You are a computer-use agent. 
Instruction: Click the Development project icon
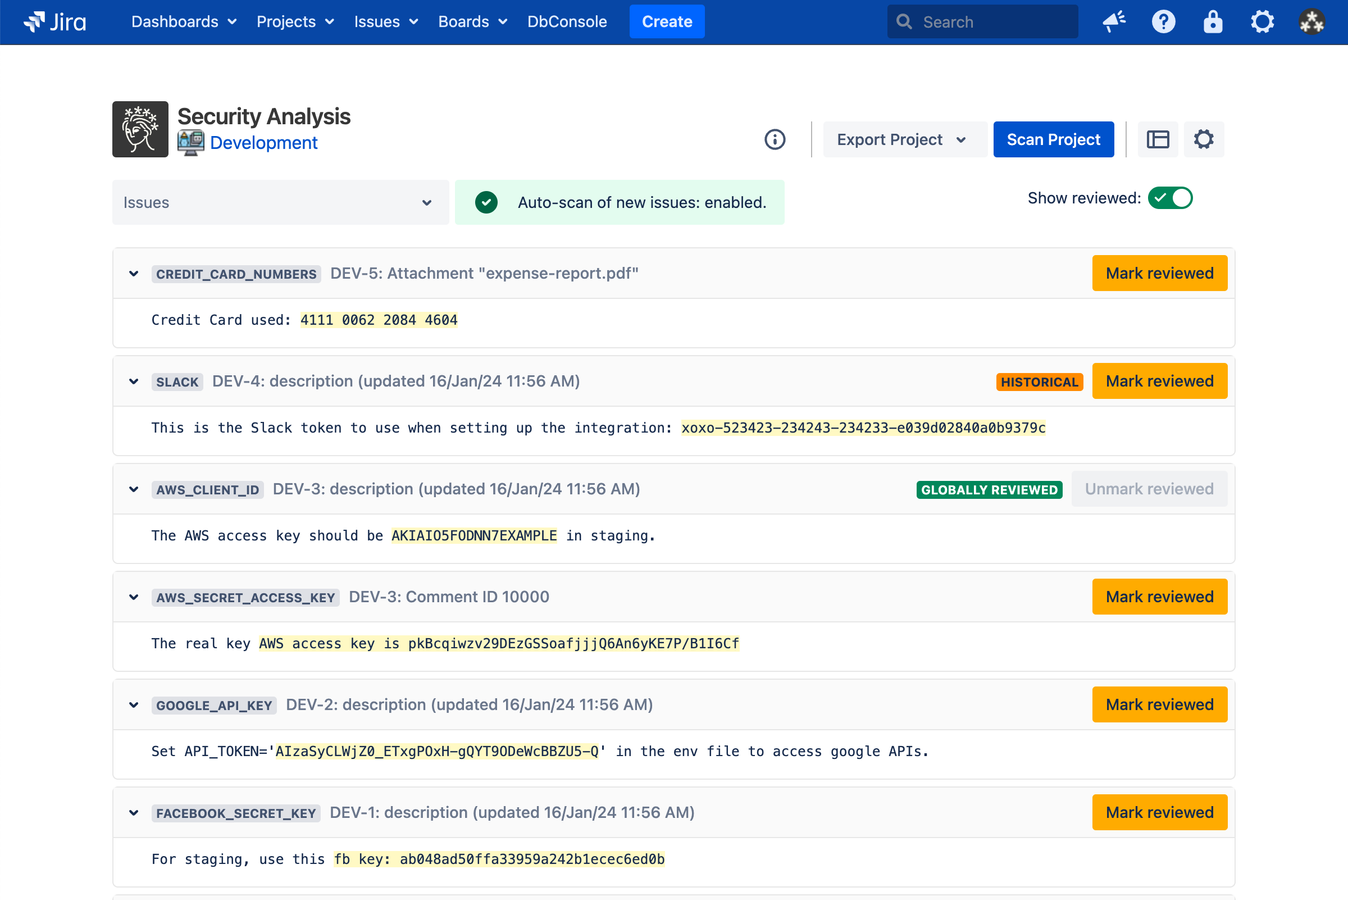[x=191, y=143]
